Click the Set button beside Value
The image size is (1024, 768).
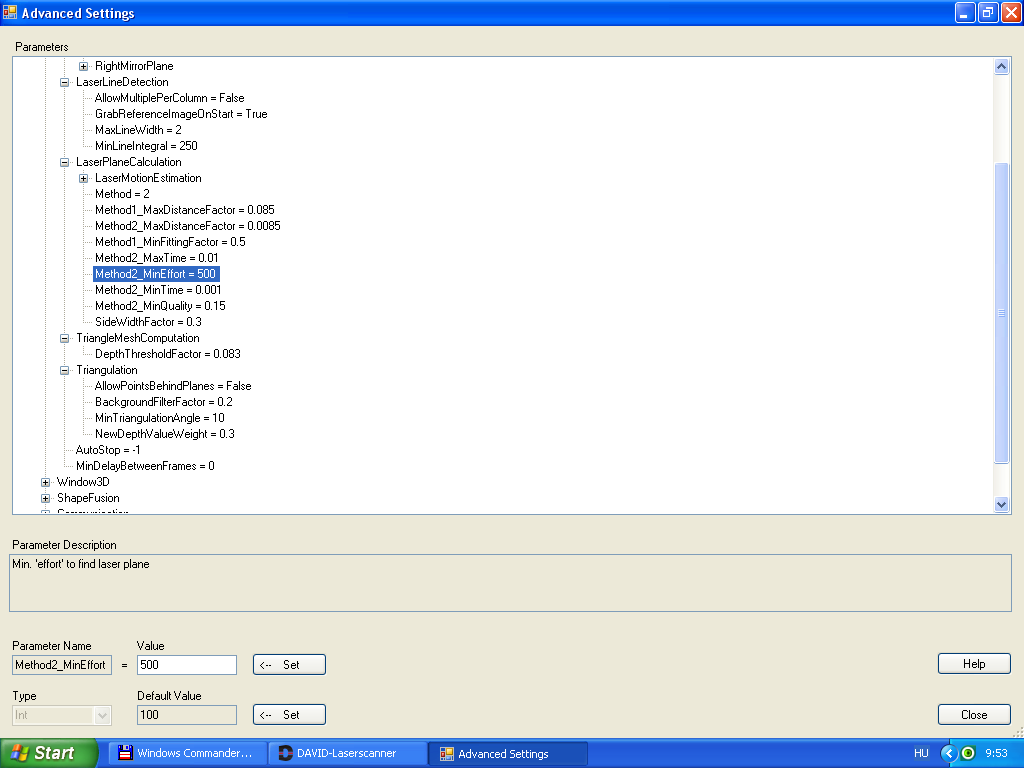click(x=289, y=665)
